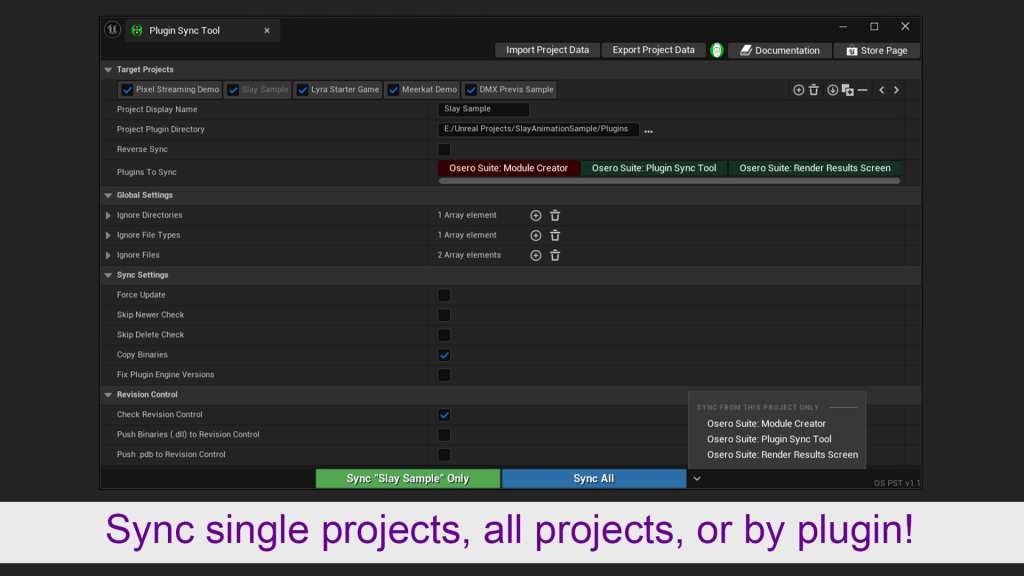Open the dropdown arrow beside Sync All
Image resolution: width=1024 pixels, height=576 pixels.
coord(697,478)
